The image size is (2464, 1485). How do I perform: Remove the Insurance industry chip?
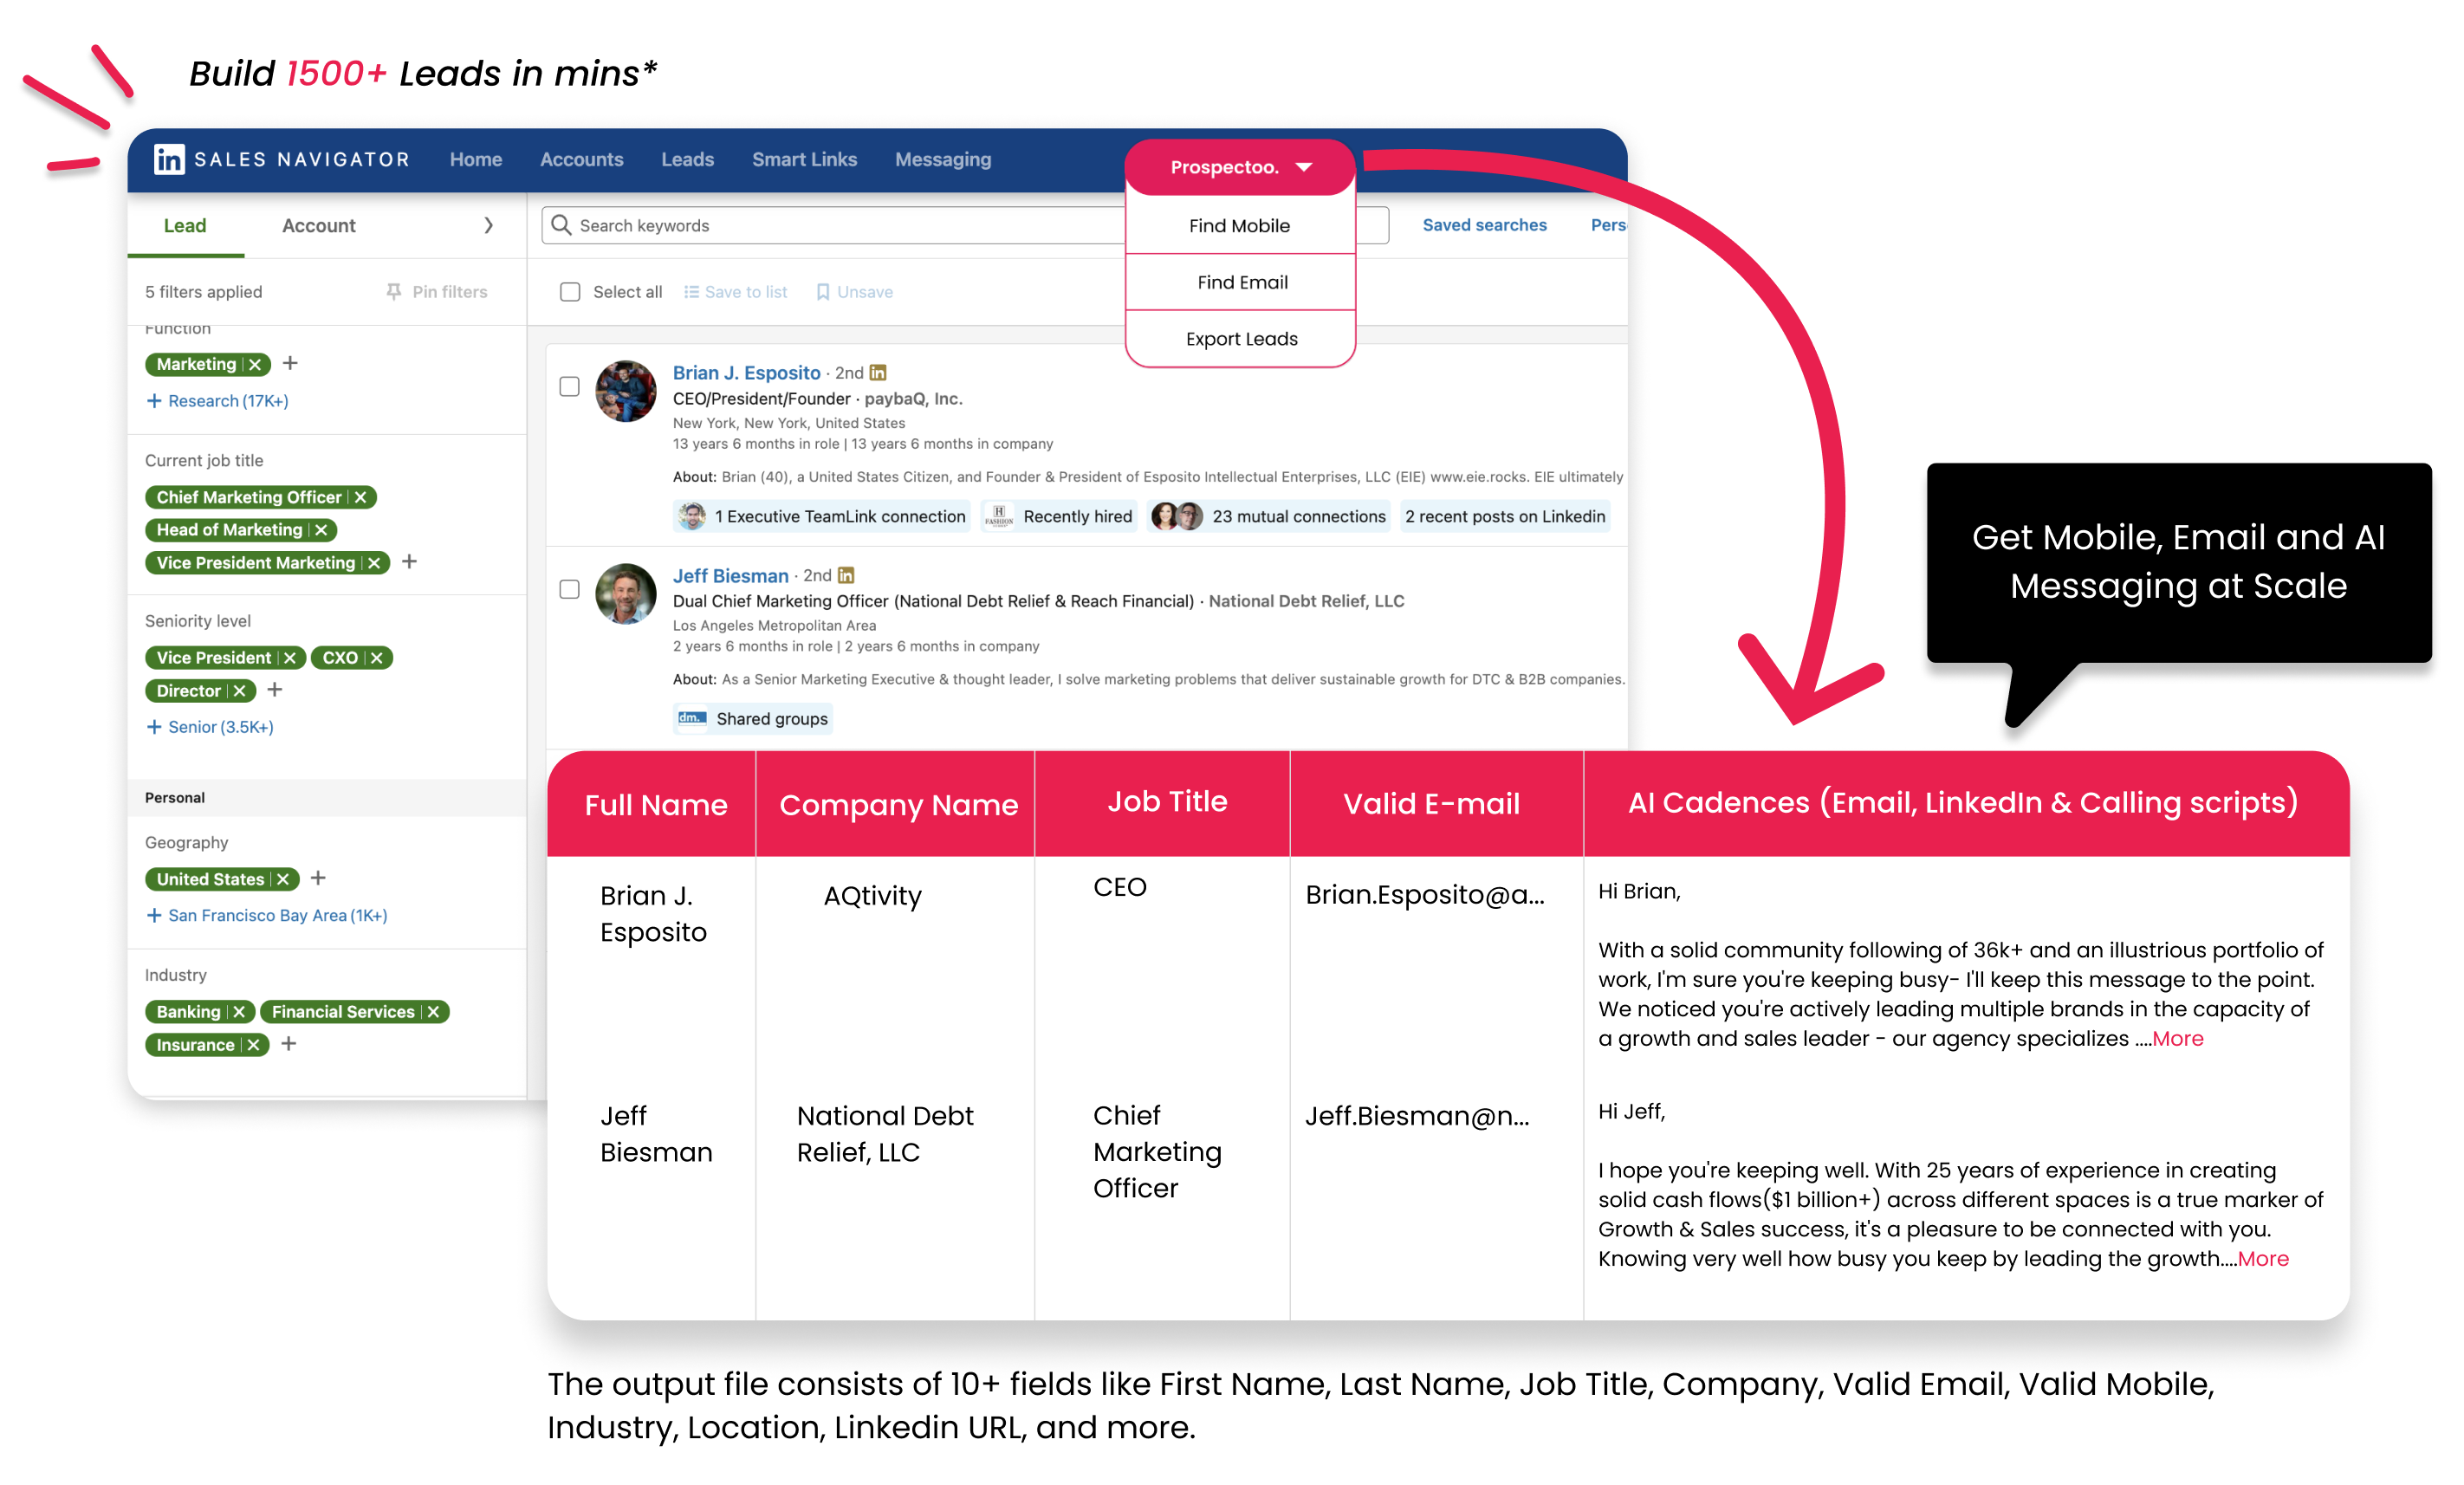[254, 1045]
